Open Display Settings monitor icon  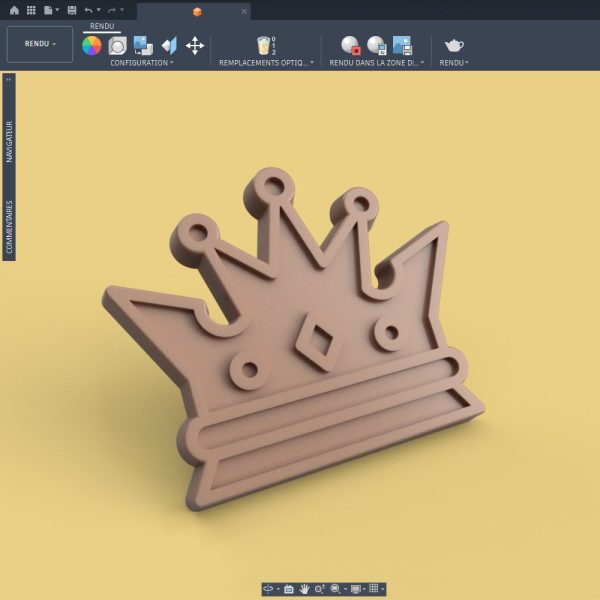pyautogui.click(x=355, y=589)
